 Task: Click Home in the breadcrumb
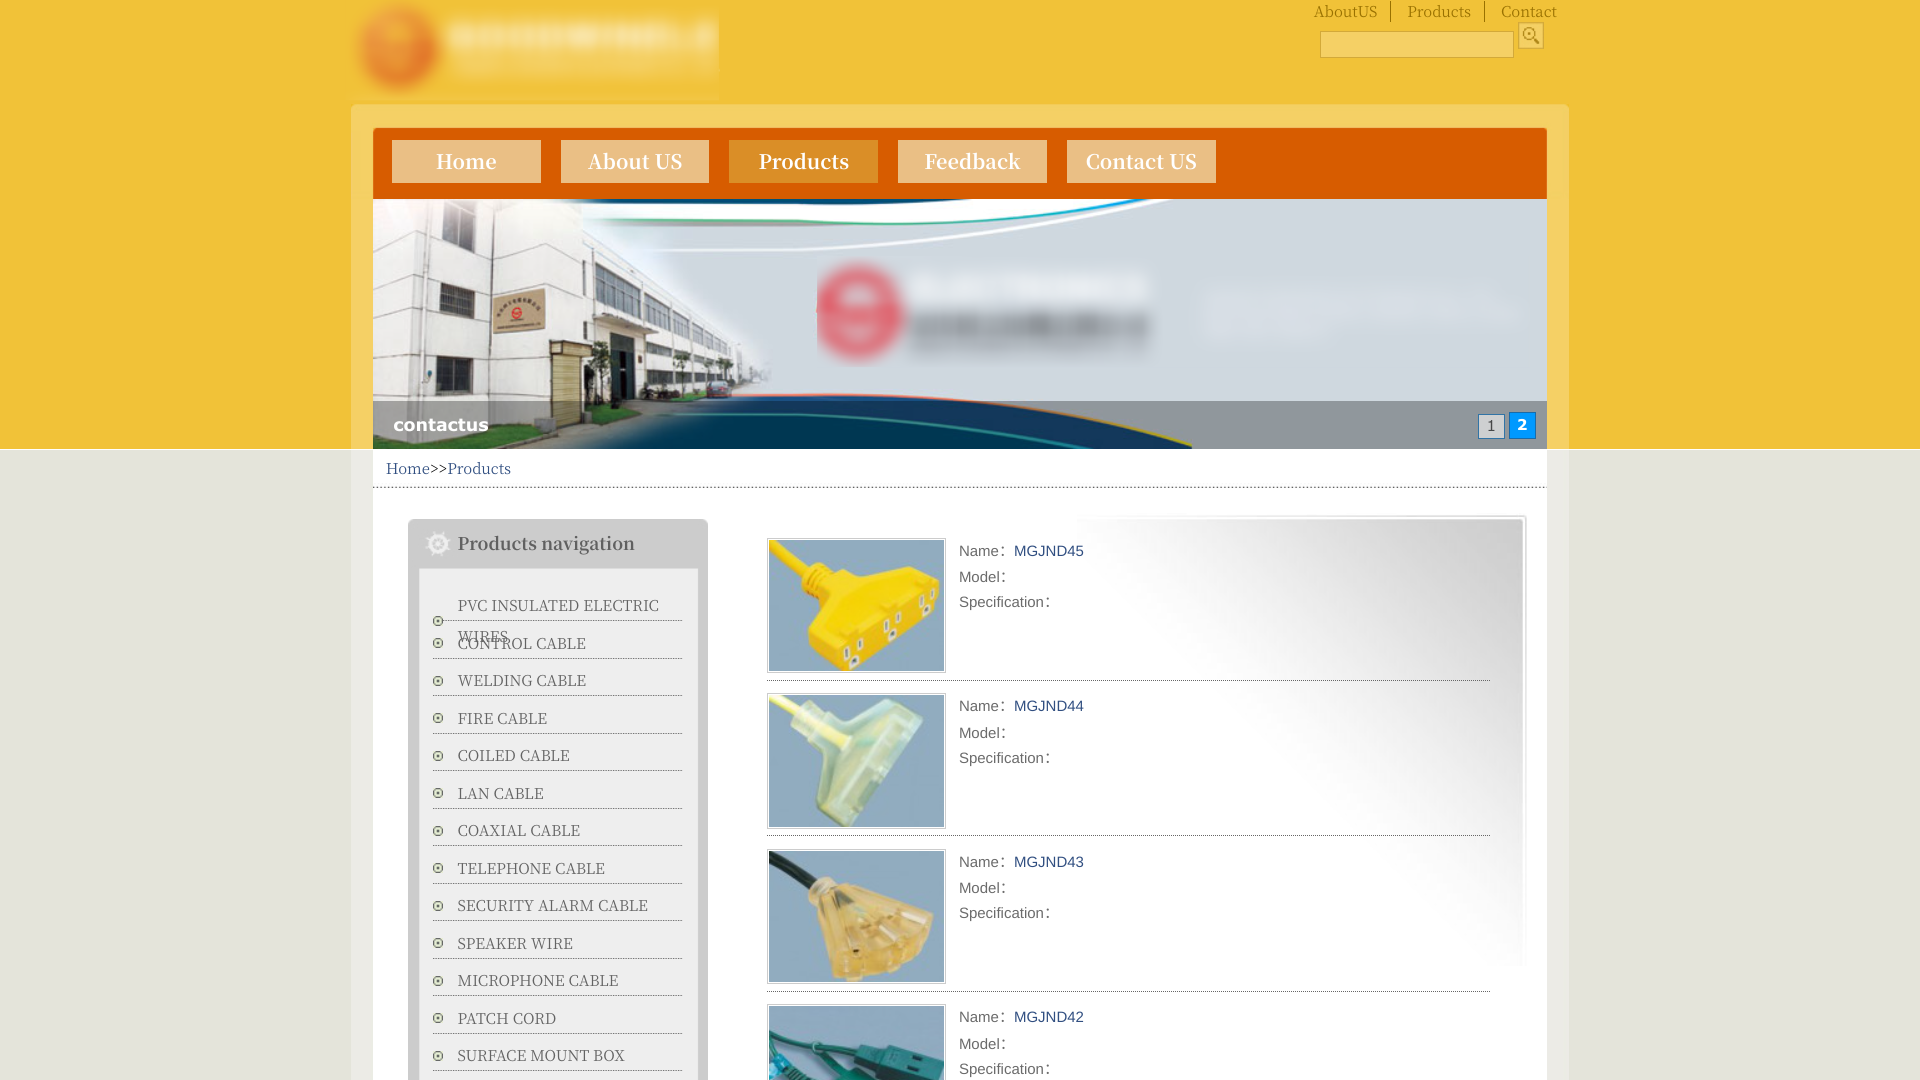(407, 468)
